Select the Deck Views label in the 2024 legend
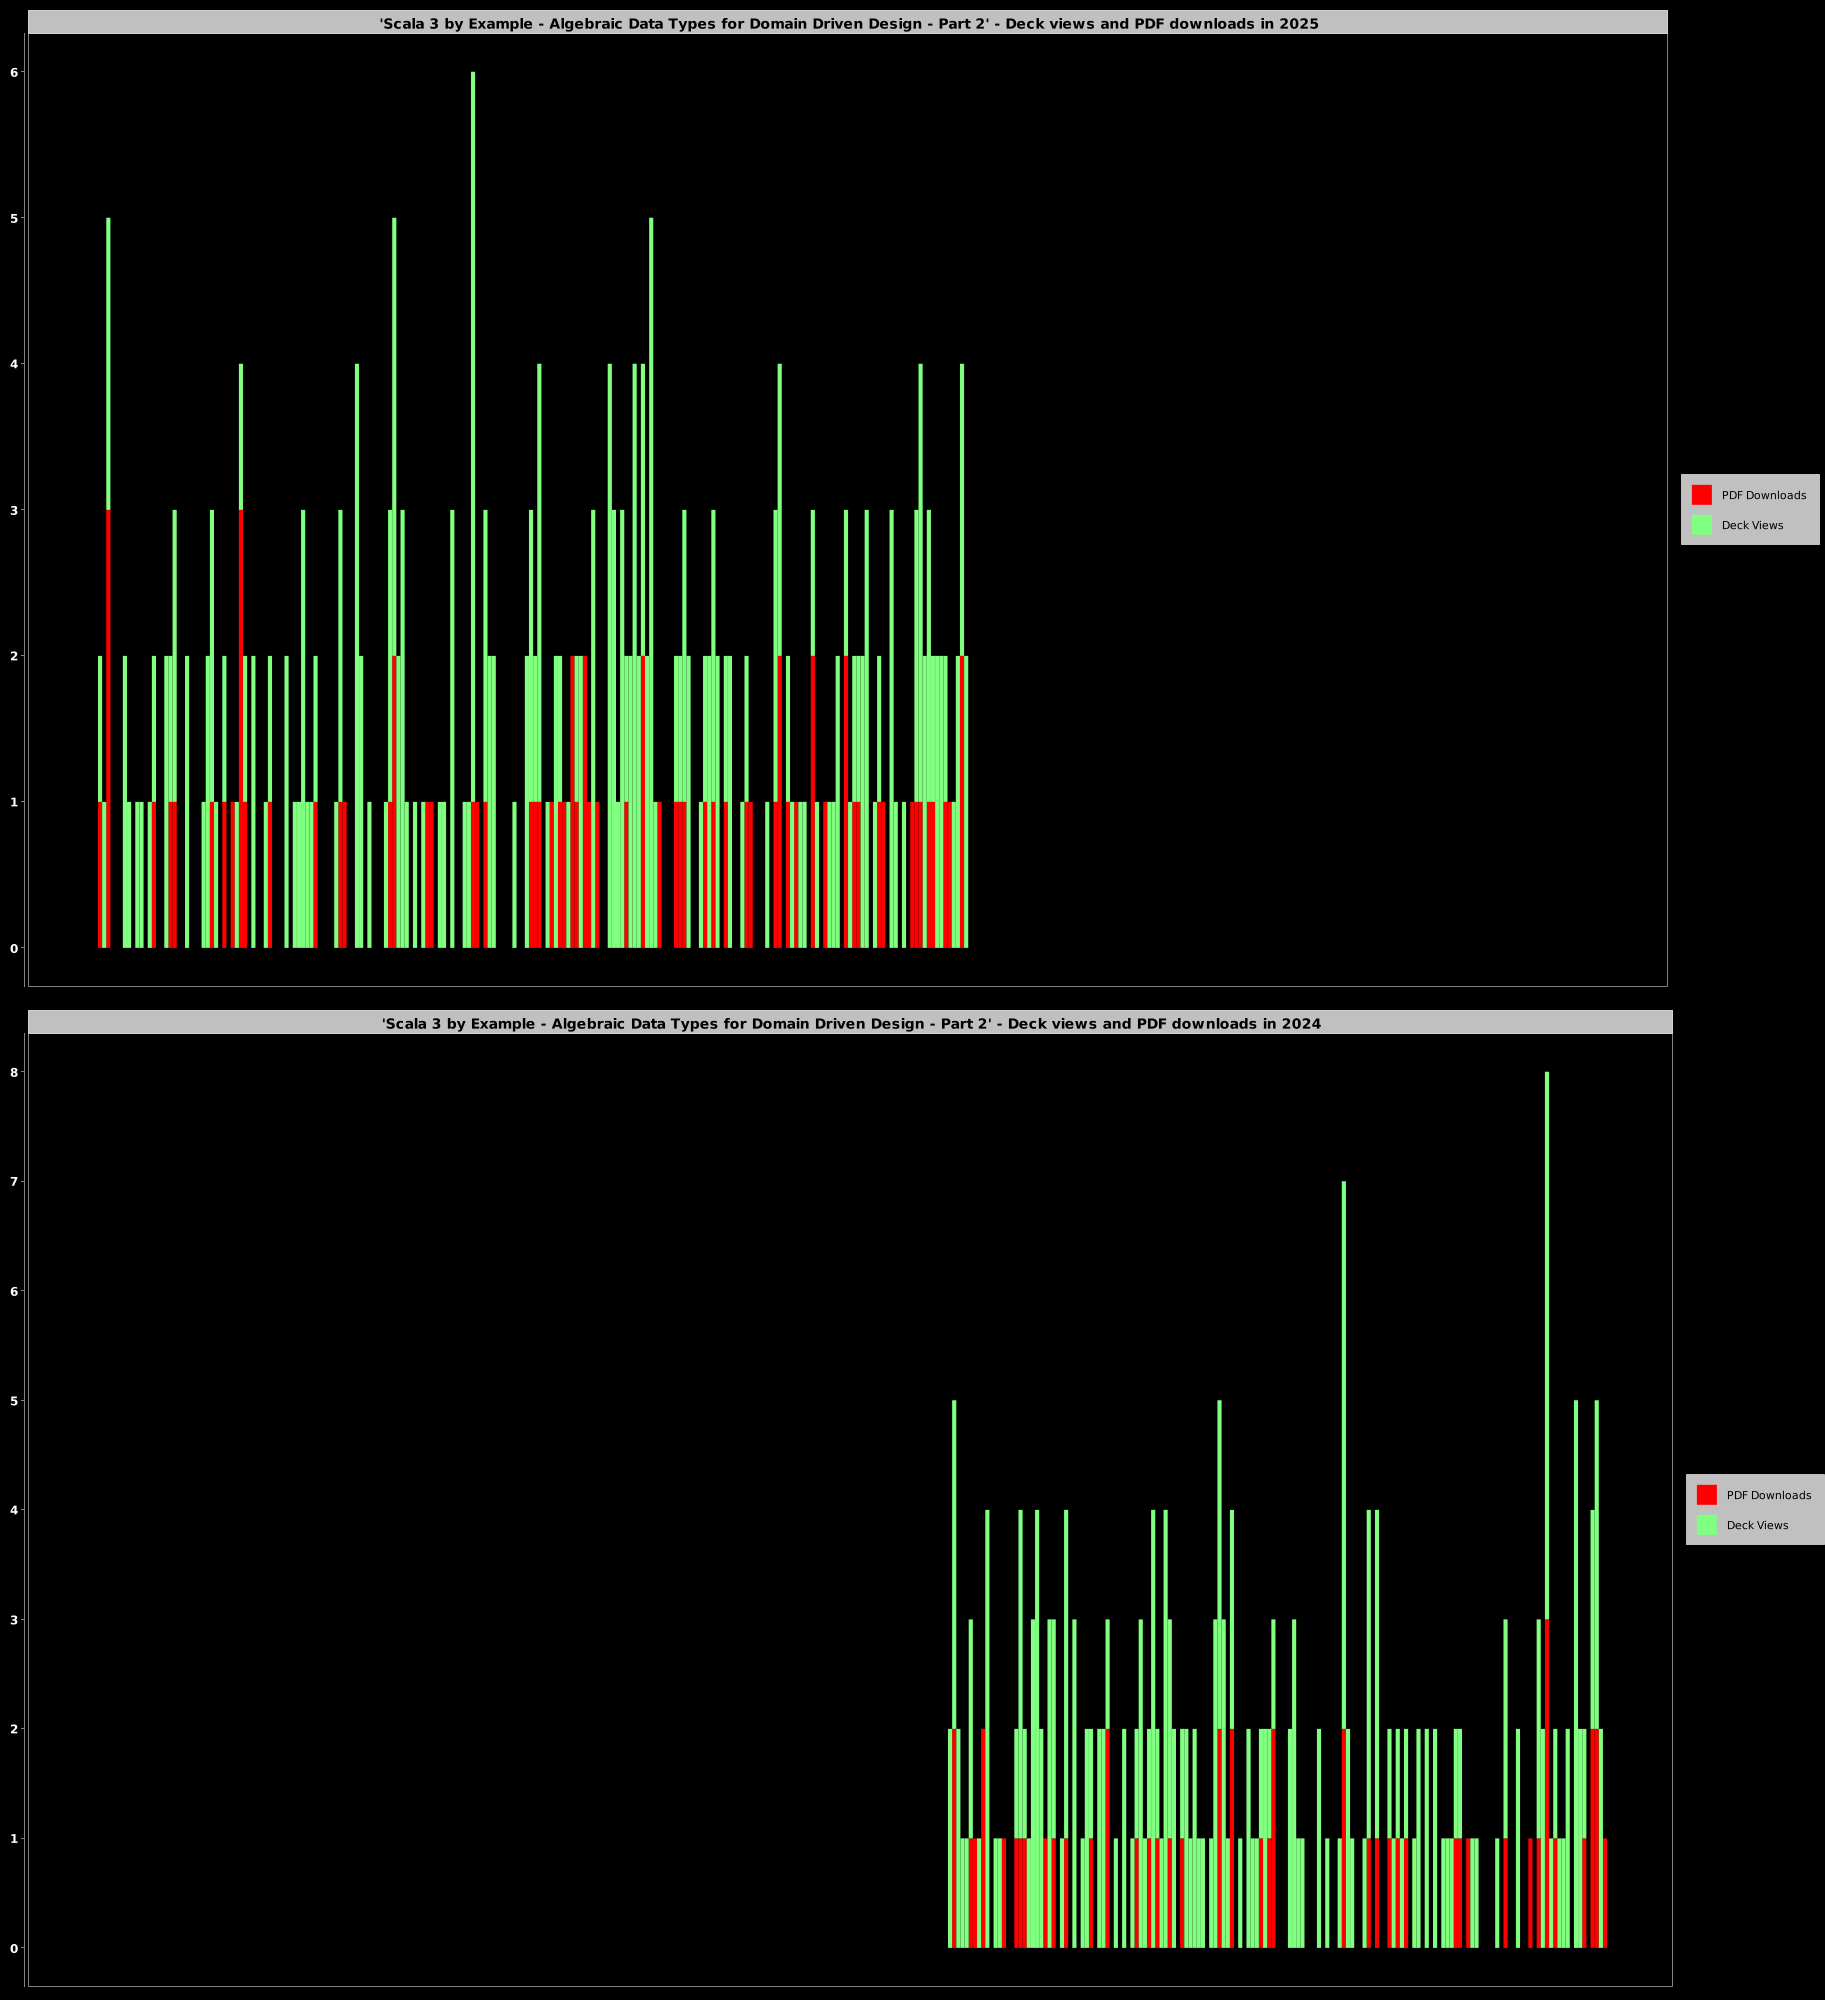 1757,1525
